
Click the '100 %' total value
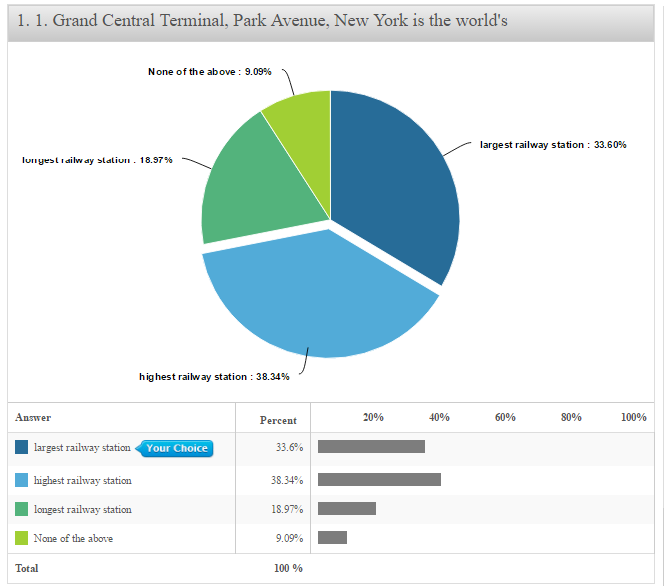click(x=288, y=568)
